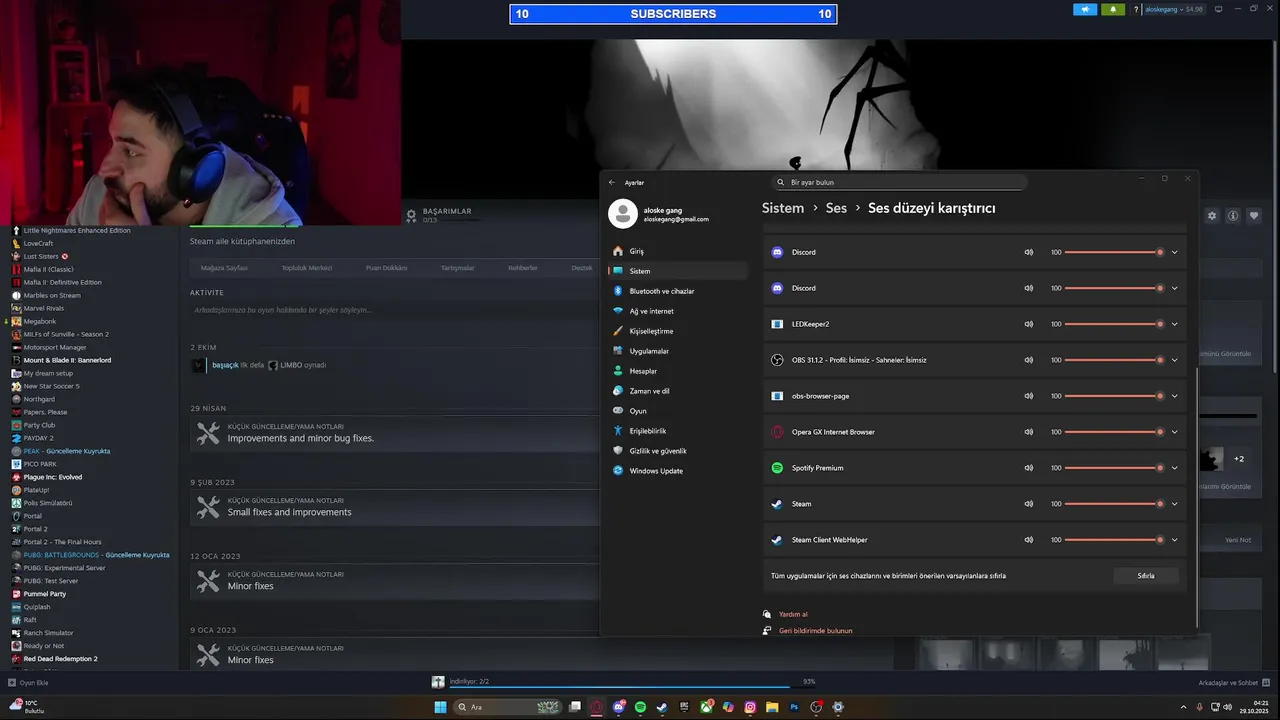Mute LEDKeeper2 with its speaker icon
1280x720 pixels.
tap(1028, 324)
